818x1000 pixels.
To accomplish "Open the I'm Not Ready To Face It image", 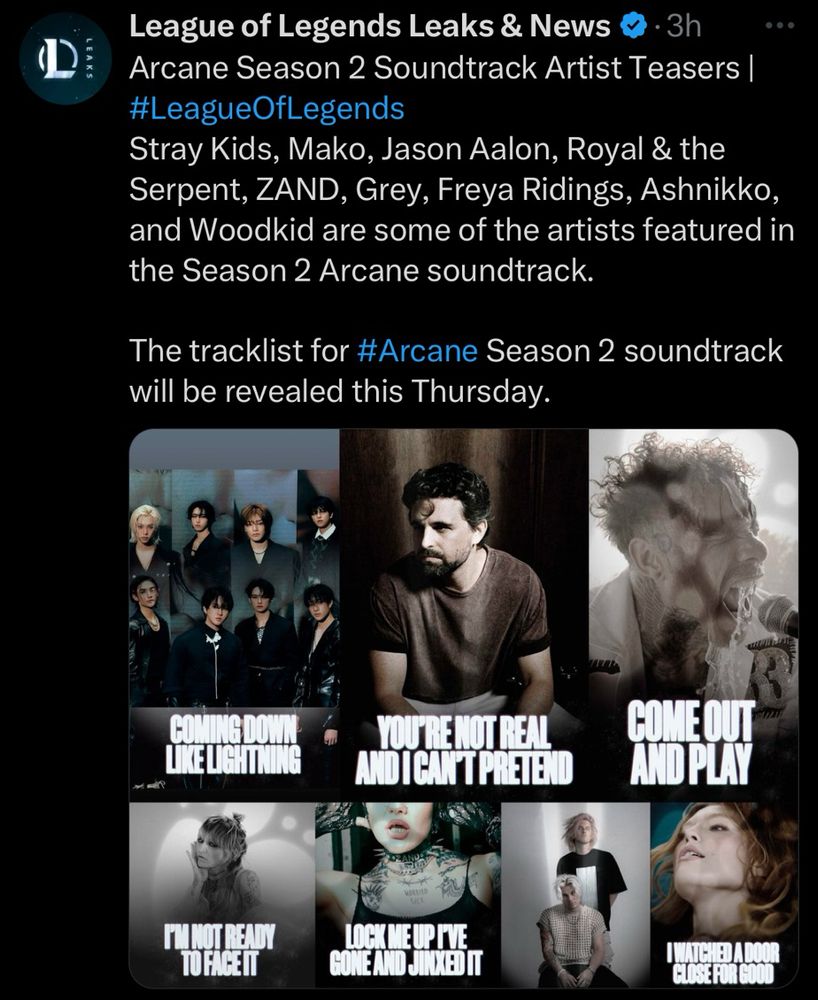I will coord(221,894).
